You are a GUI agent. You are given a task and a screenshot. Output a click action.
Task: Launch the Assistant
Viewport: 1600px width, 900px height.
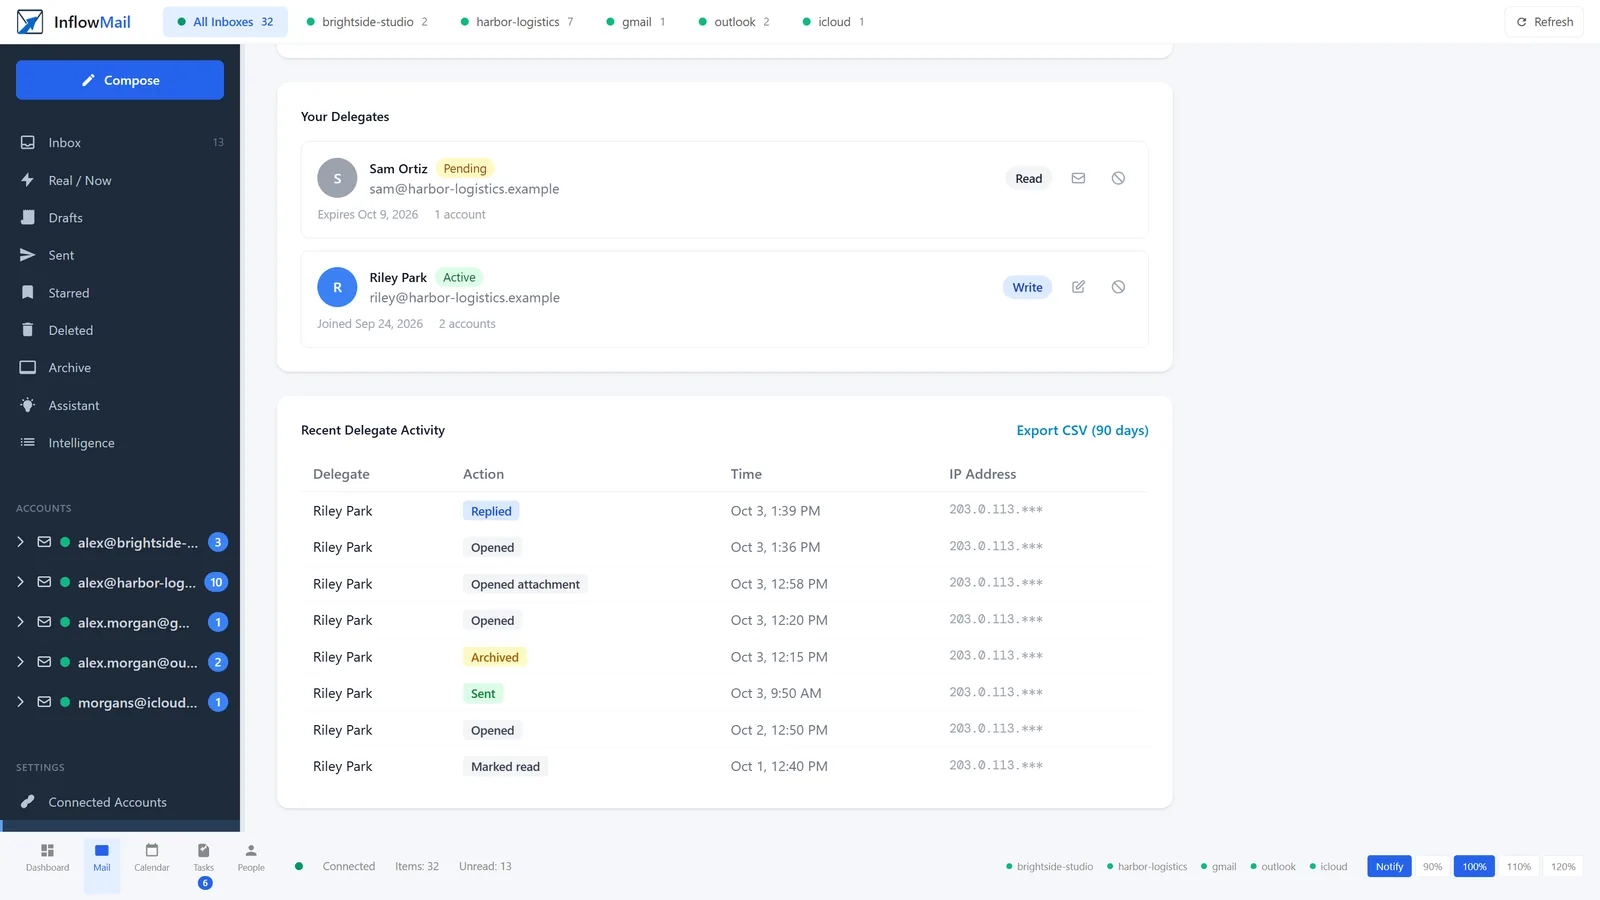coord(120,406)
